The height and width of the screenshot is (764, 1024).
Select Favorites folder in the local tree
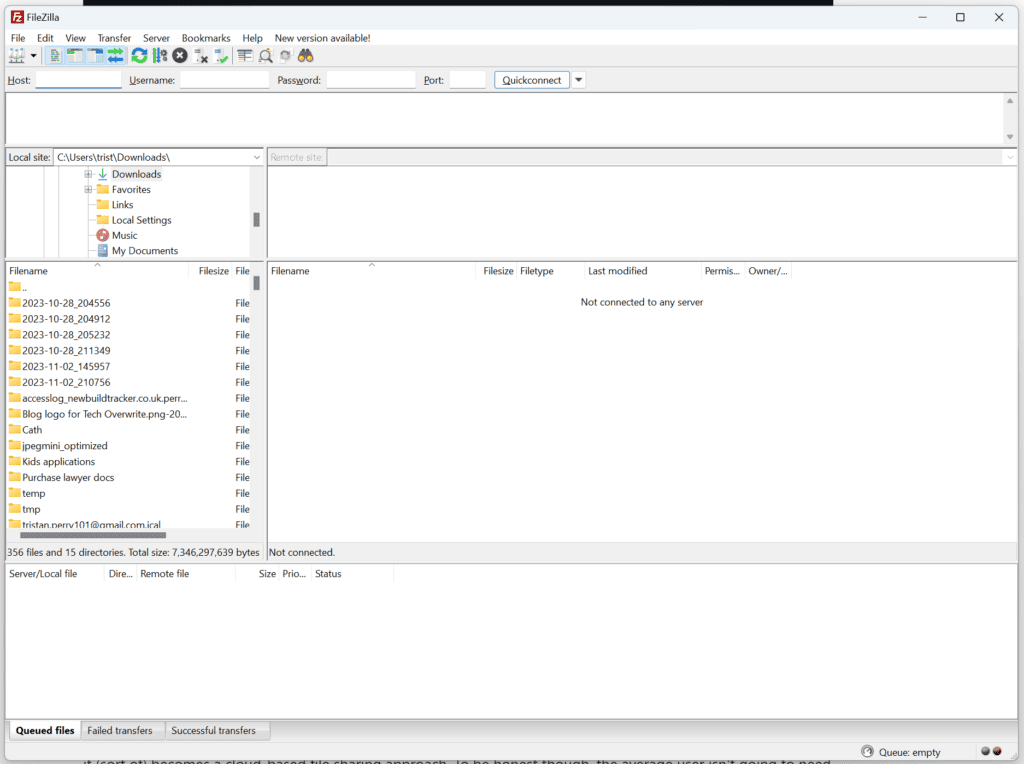[131, 189]
